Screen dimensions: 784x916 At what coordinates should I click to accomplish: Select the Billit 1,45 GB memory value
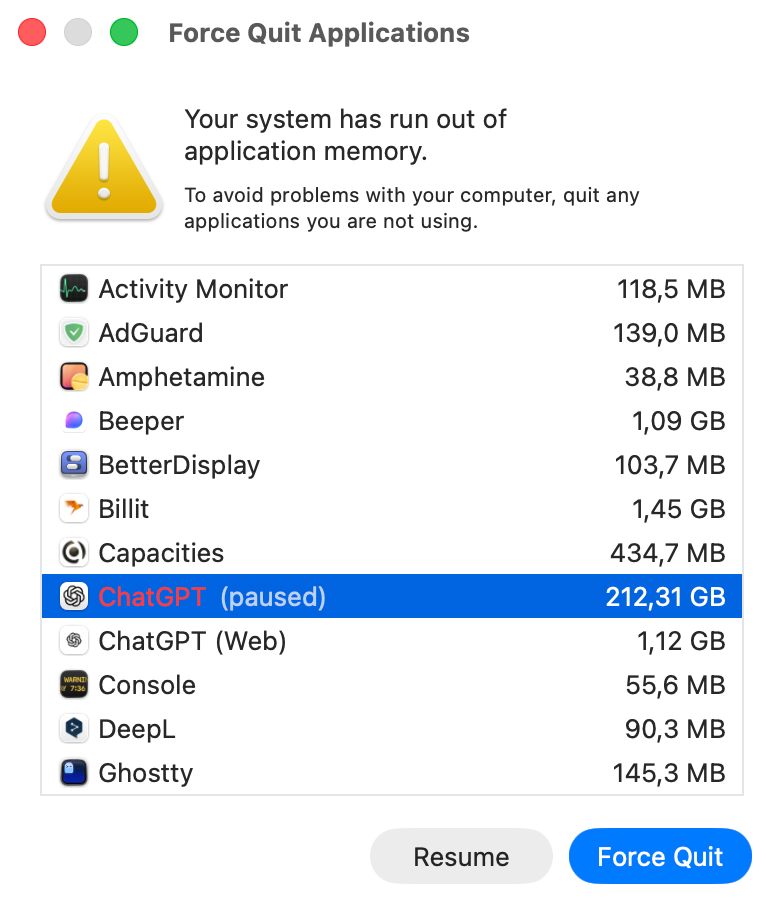[678, 510]
